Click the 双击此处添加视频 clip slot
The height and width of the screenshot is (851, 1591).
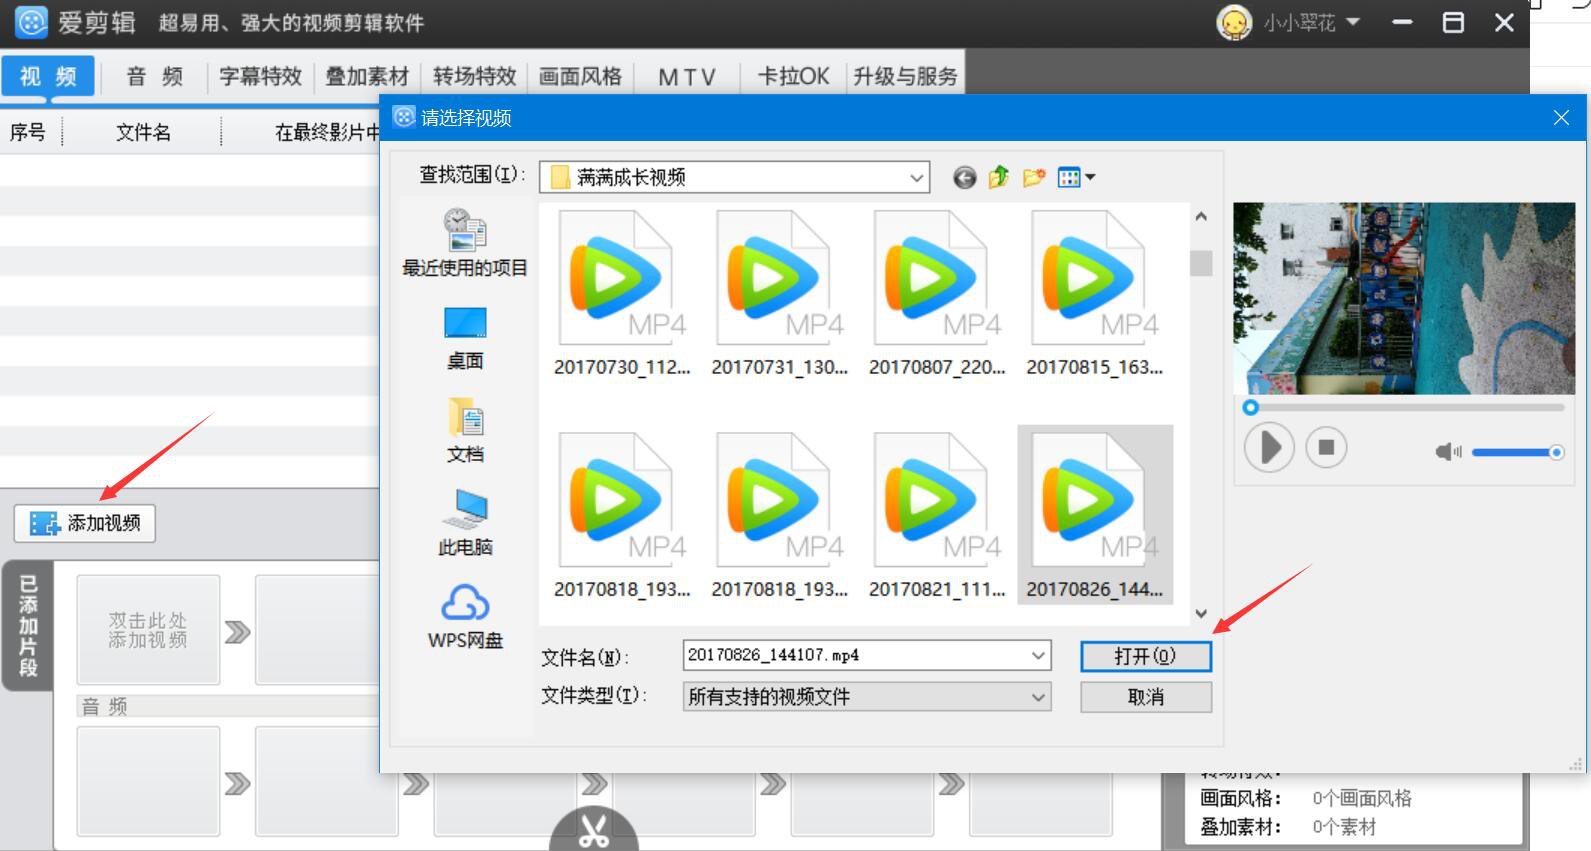point(148,630)
